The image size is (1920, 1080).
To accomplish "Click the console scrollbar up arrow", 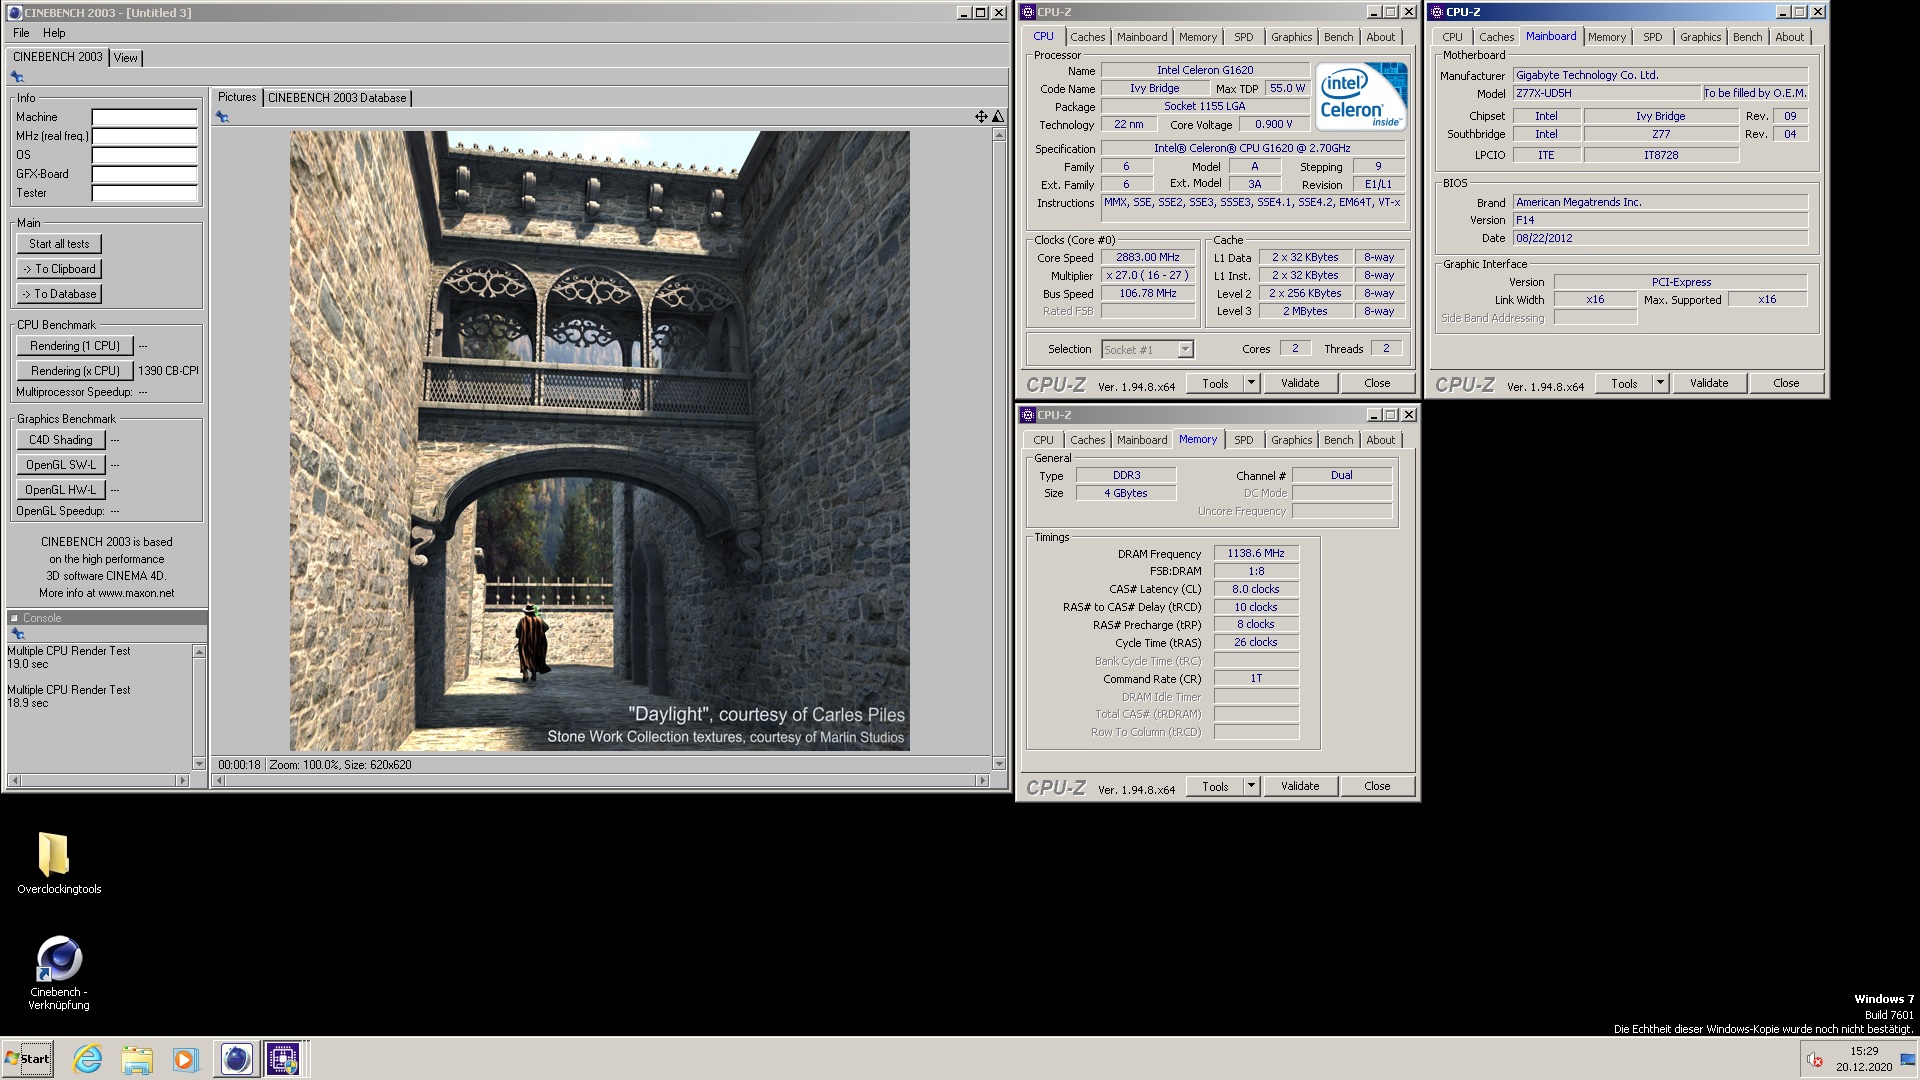I will [x=199, y=652].
